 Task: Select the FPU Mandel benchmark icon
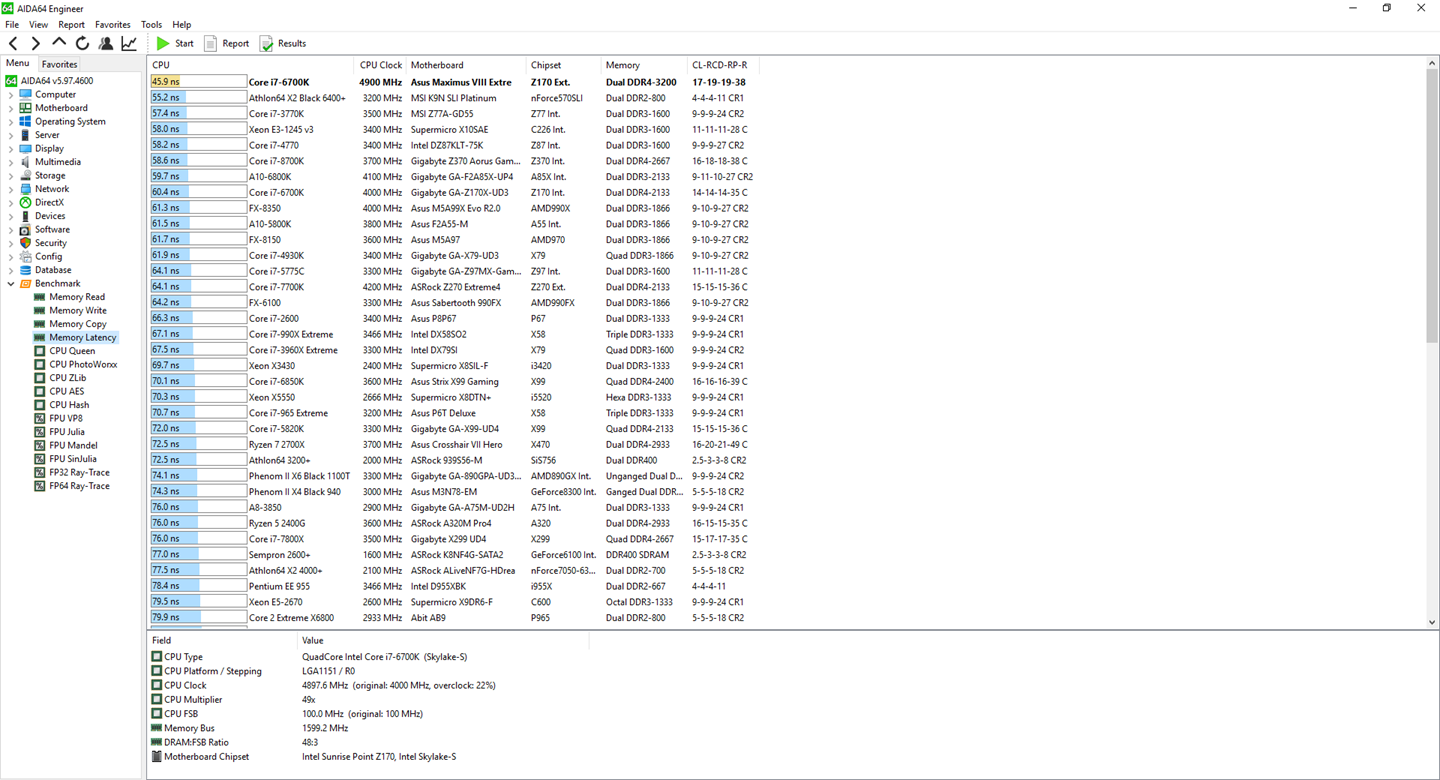(x=40, y=446)
